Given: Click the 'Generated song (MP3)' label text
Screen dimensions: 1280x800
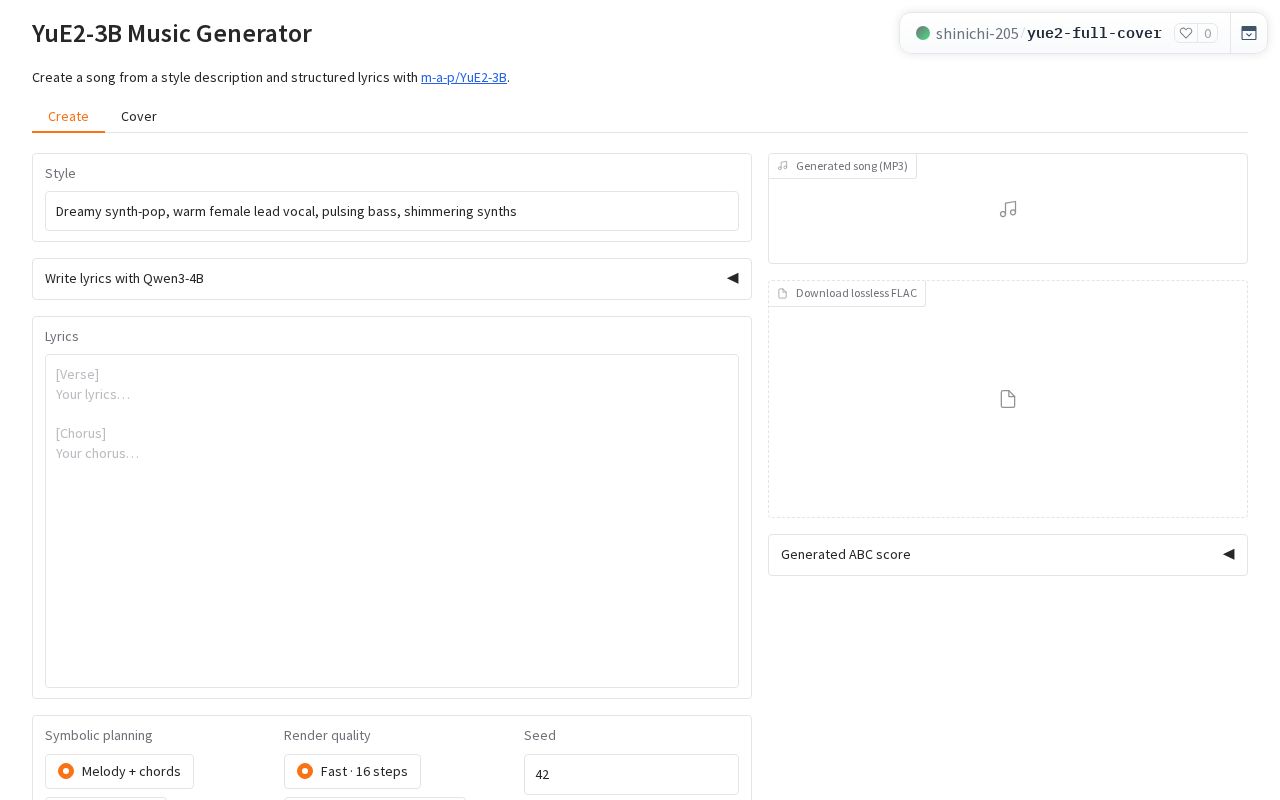Looking at the screenshot, I should pos(852,166).
